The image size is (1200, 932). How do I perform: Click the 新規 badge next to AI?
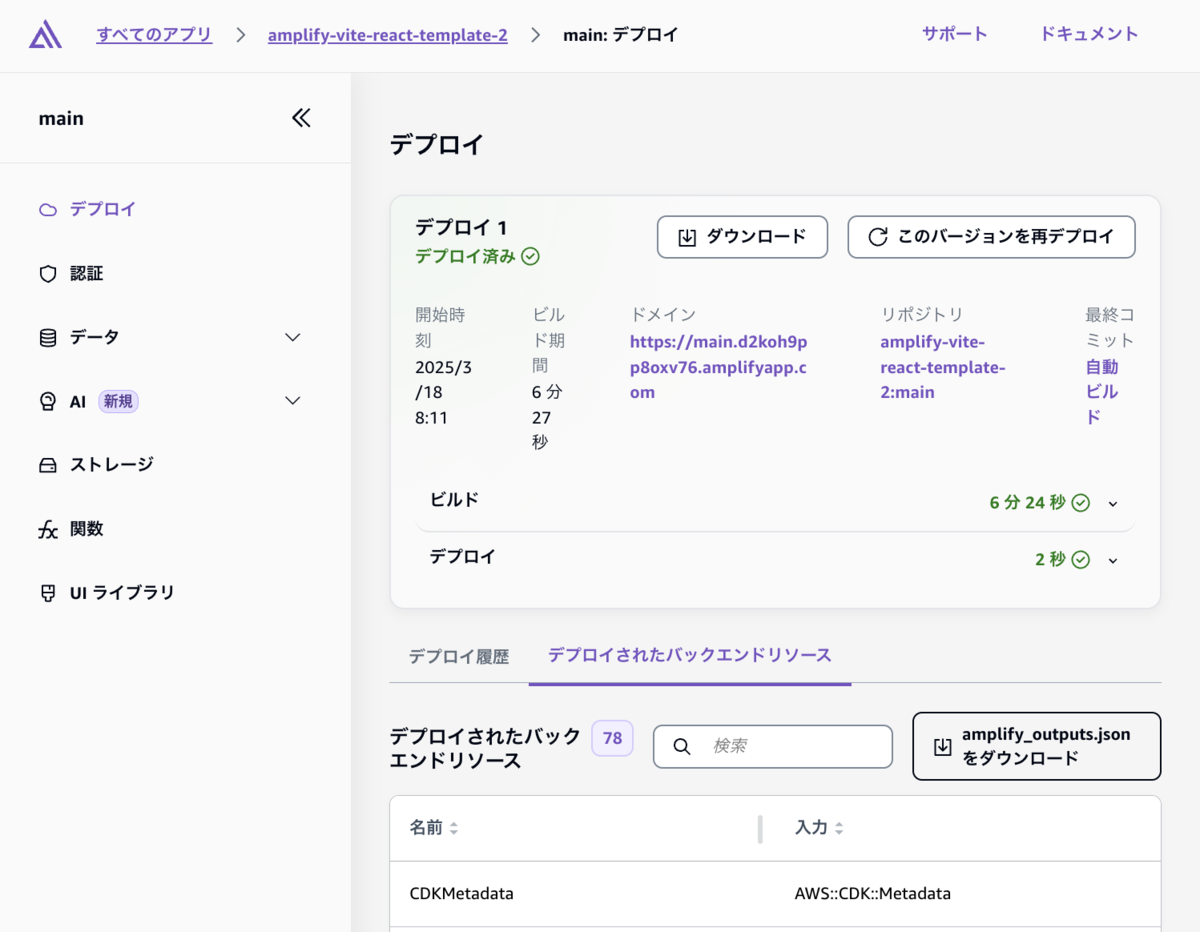pyautogui.click(x=118, y=401)
